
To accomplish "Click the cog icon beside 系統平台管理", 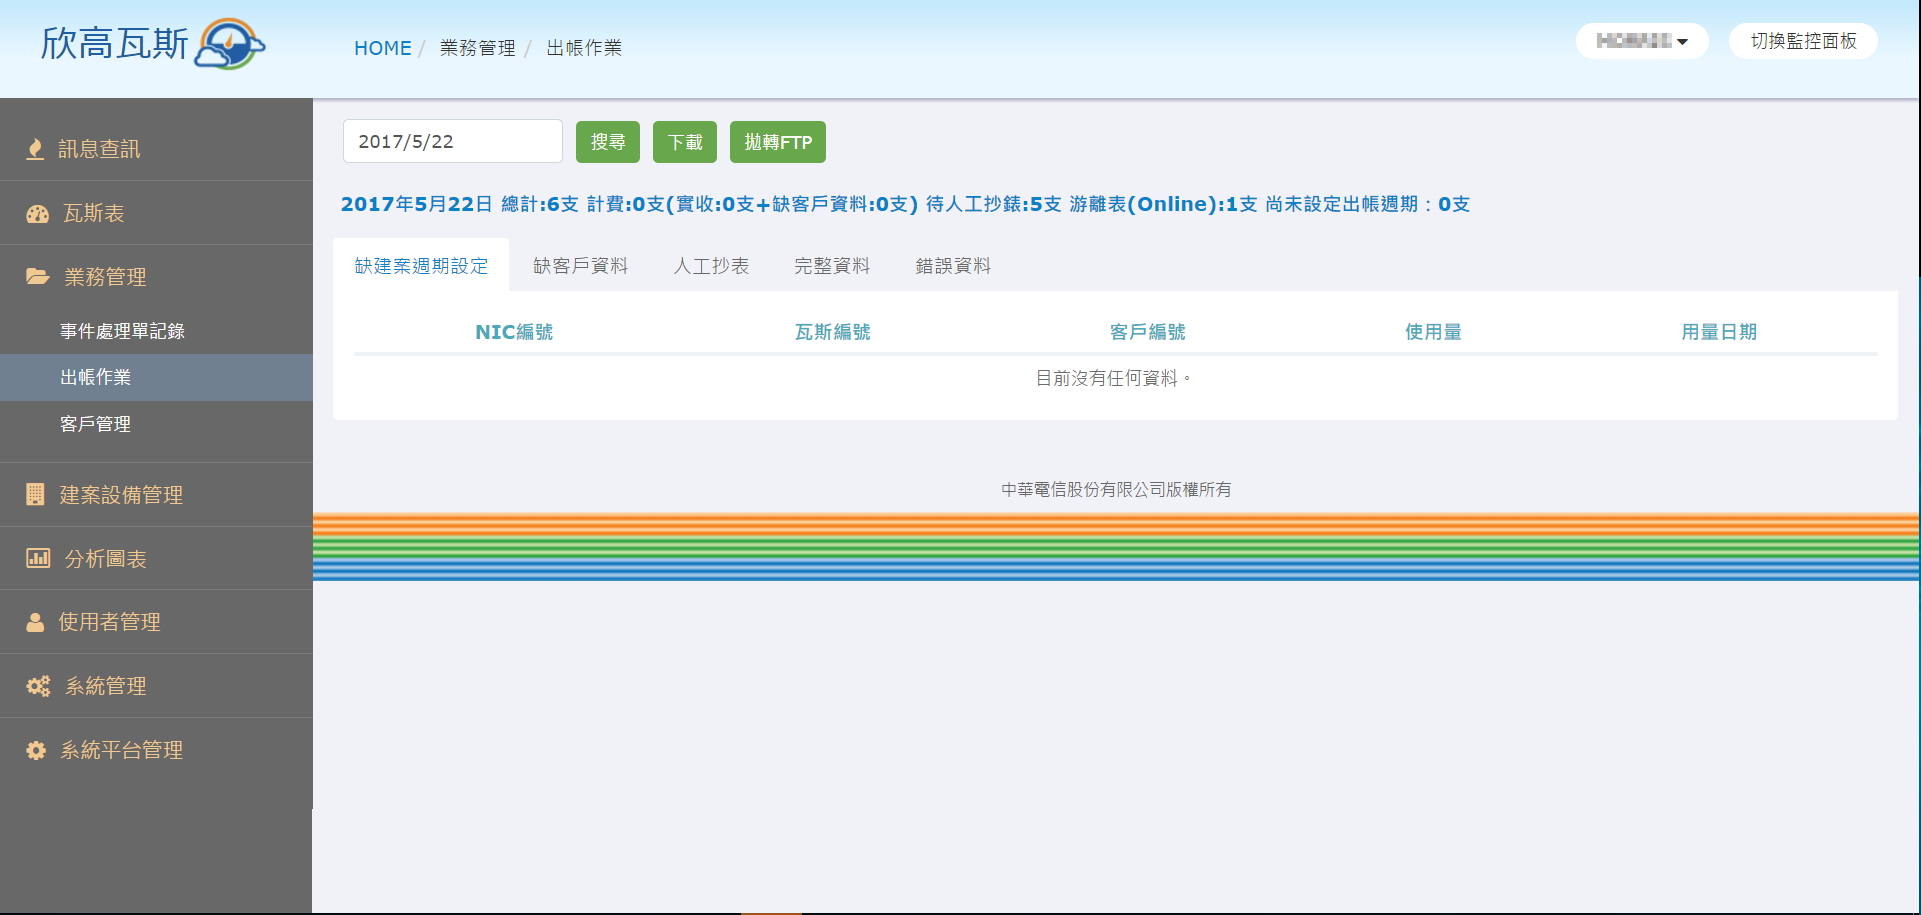I will (36, 750).
